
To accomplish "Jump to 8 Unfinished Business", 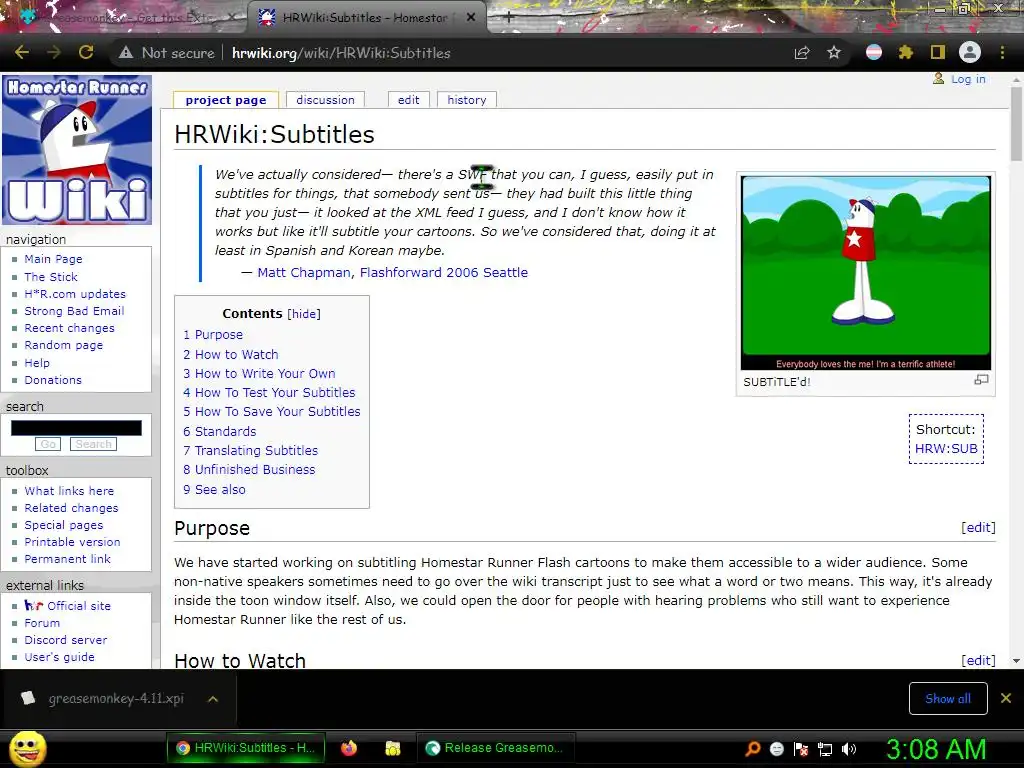I will click(249, 470).
